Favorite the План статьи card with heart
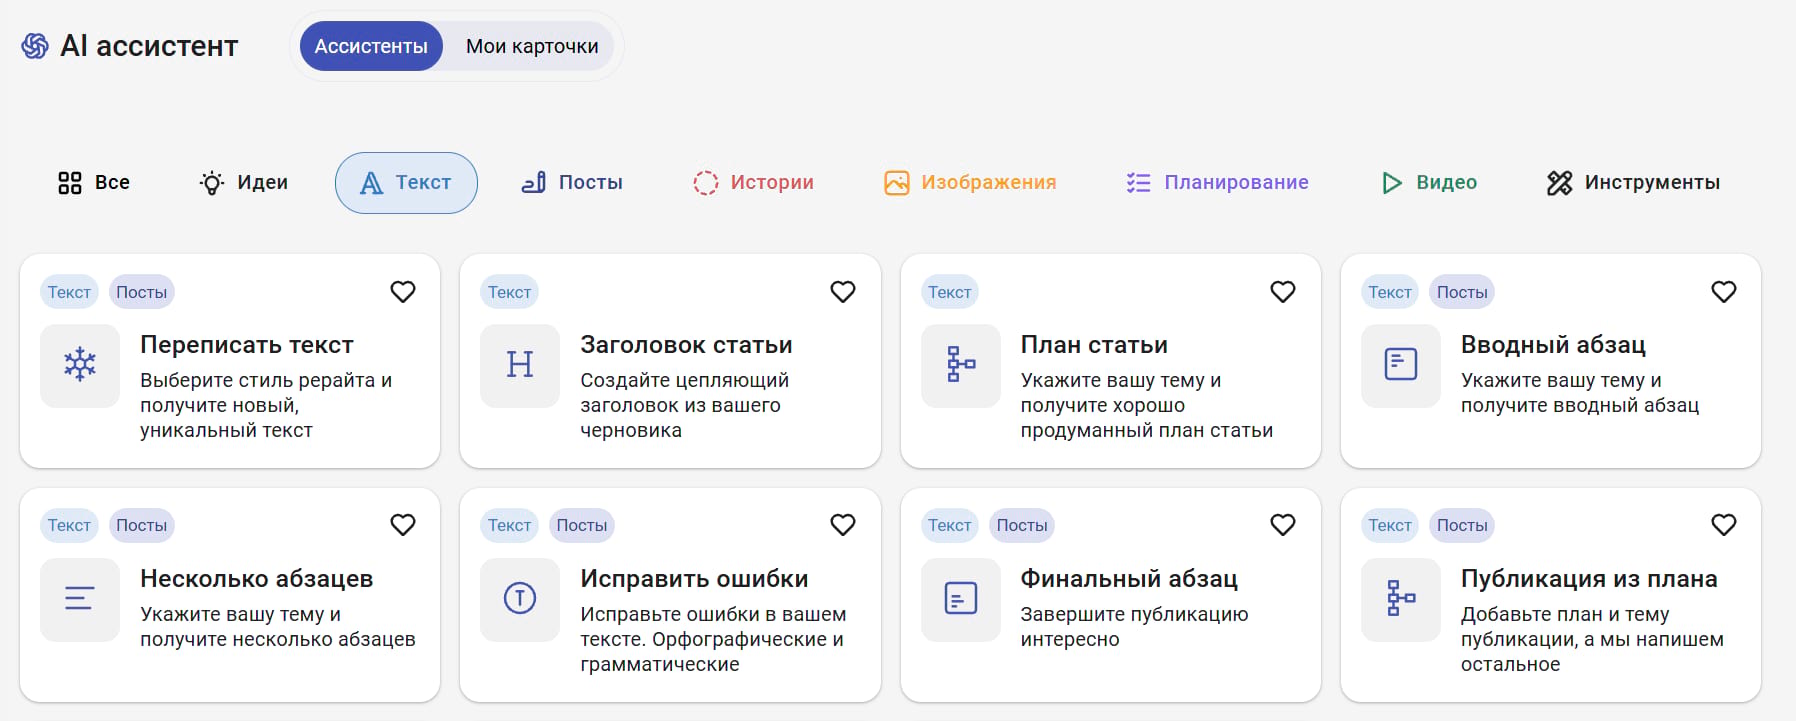Viewport: 1796px width, 721px height. click(x=1283, y=292)
